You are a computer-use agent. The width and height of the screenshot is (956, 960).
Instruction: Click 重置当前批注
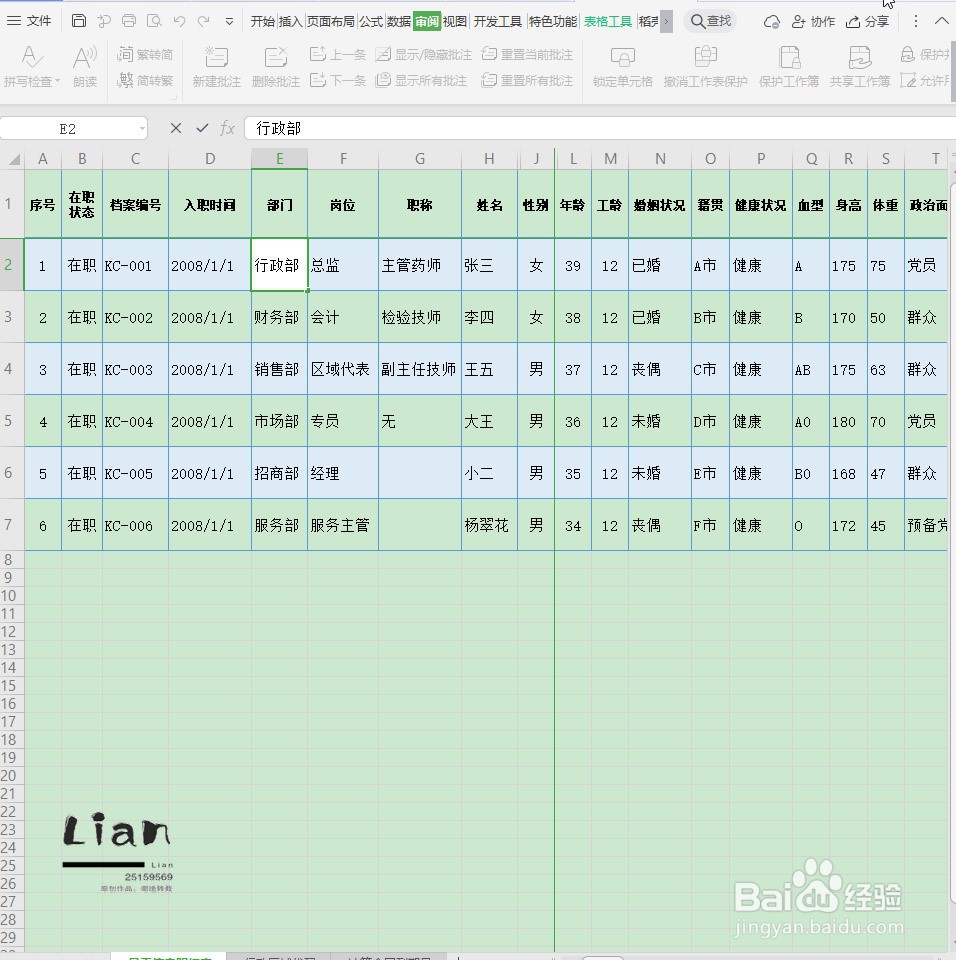click(527, 54)
